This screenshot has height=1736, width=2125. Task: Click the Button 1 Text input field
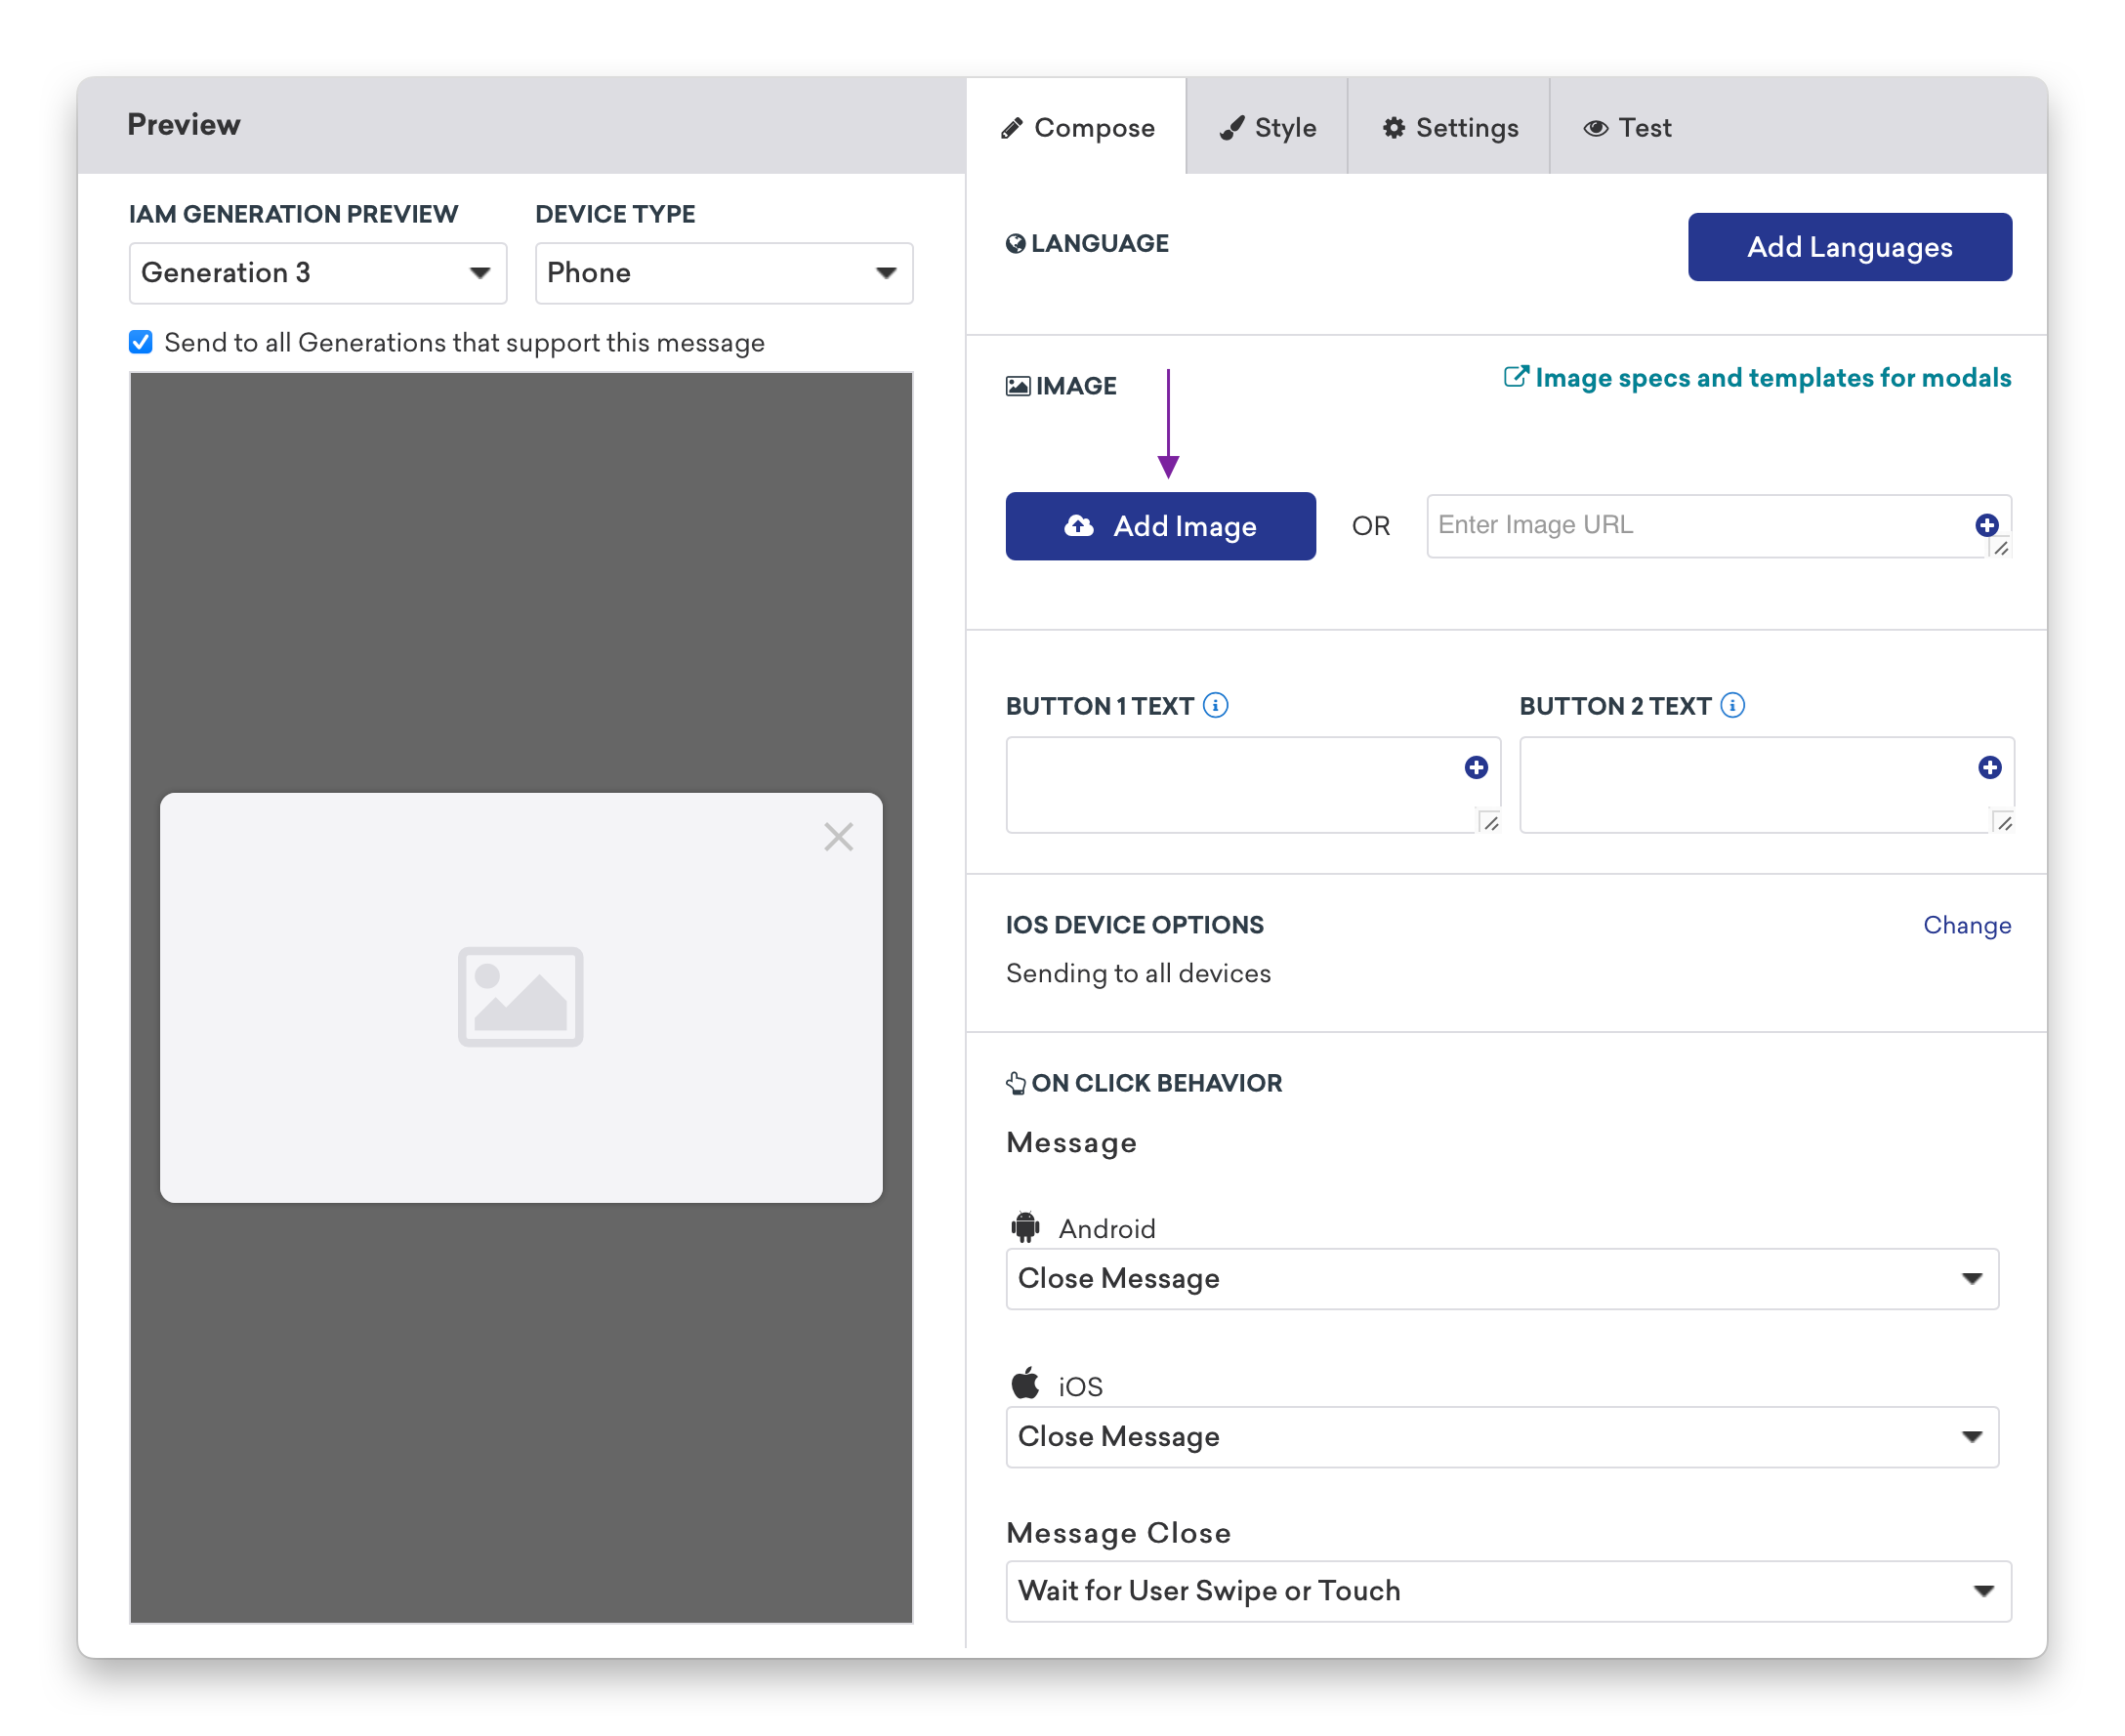point(1253,785)
